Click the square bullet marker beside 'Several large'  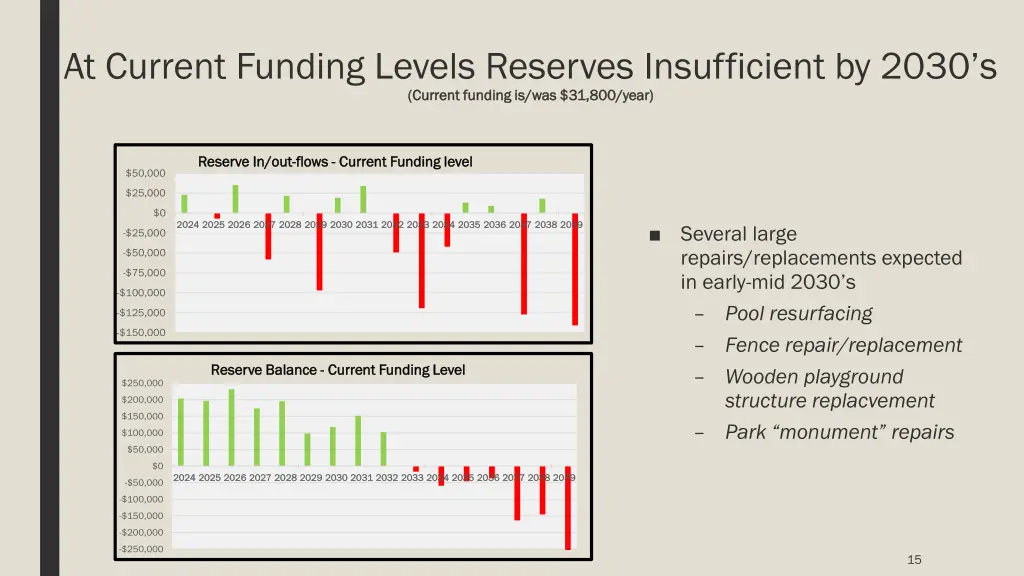click(x=655, y=235)
